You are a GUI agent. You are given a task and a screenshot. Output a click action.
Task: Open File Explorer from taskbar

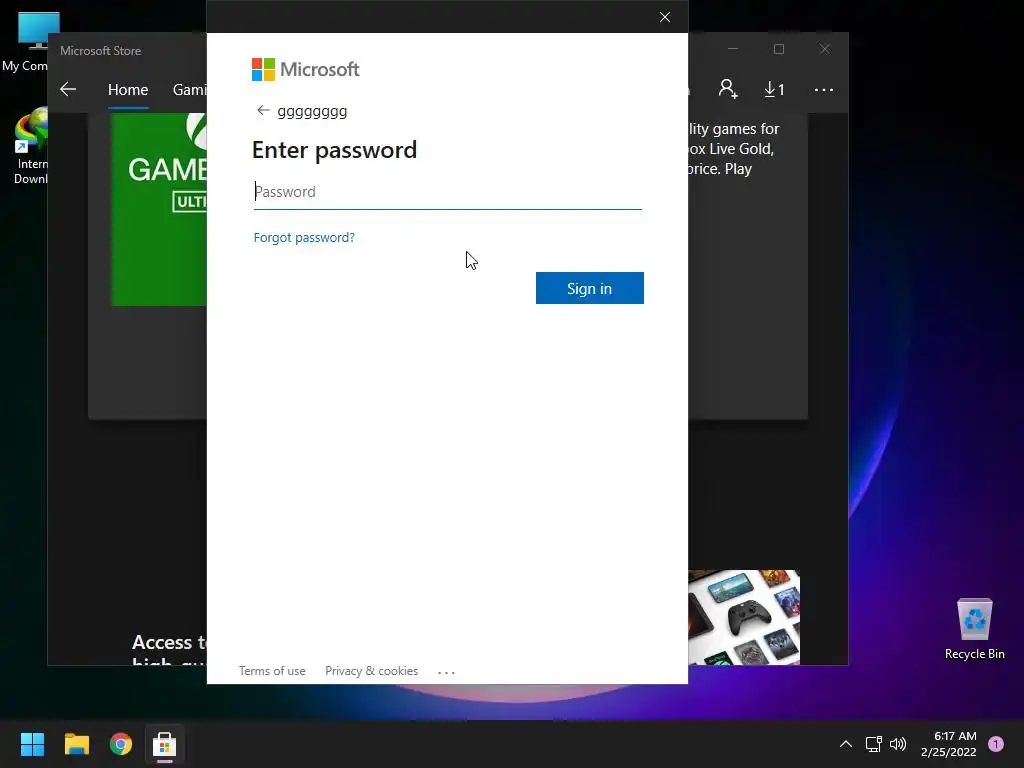(x=76, y=744)
